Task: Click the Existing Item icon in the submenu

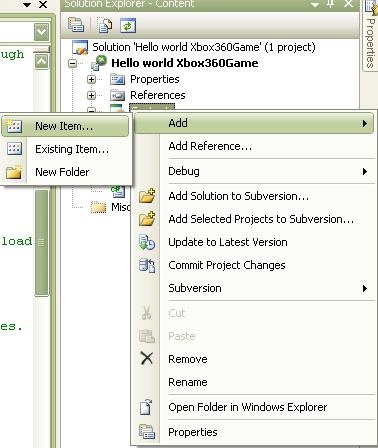Action: coord(14,149)
